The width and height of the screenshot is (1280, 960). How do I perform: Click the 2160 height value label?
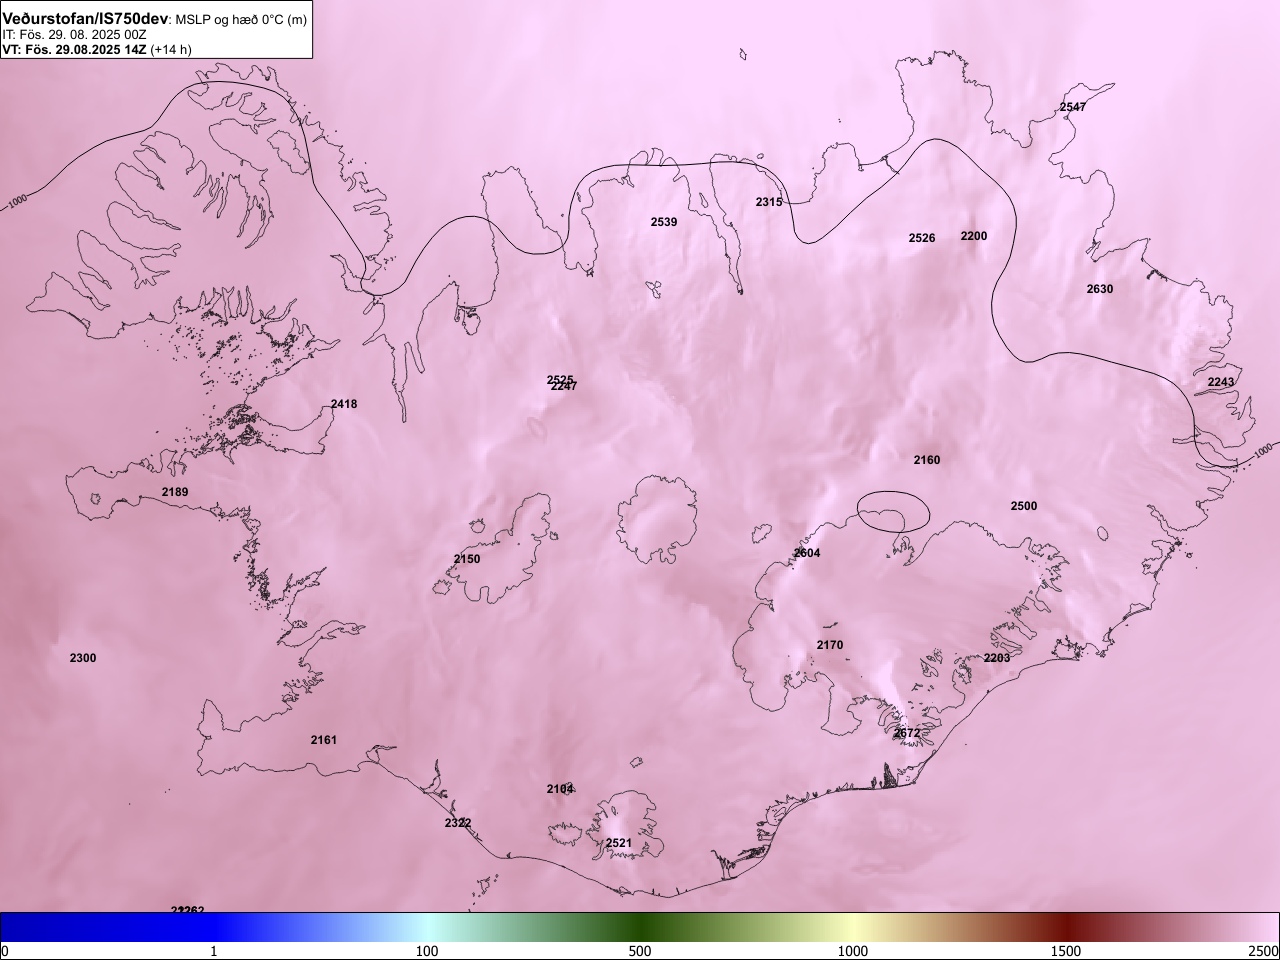tap(927, 460)
